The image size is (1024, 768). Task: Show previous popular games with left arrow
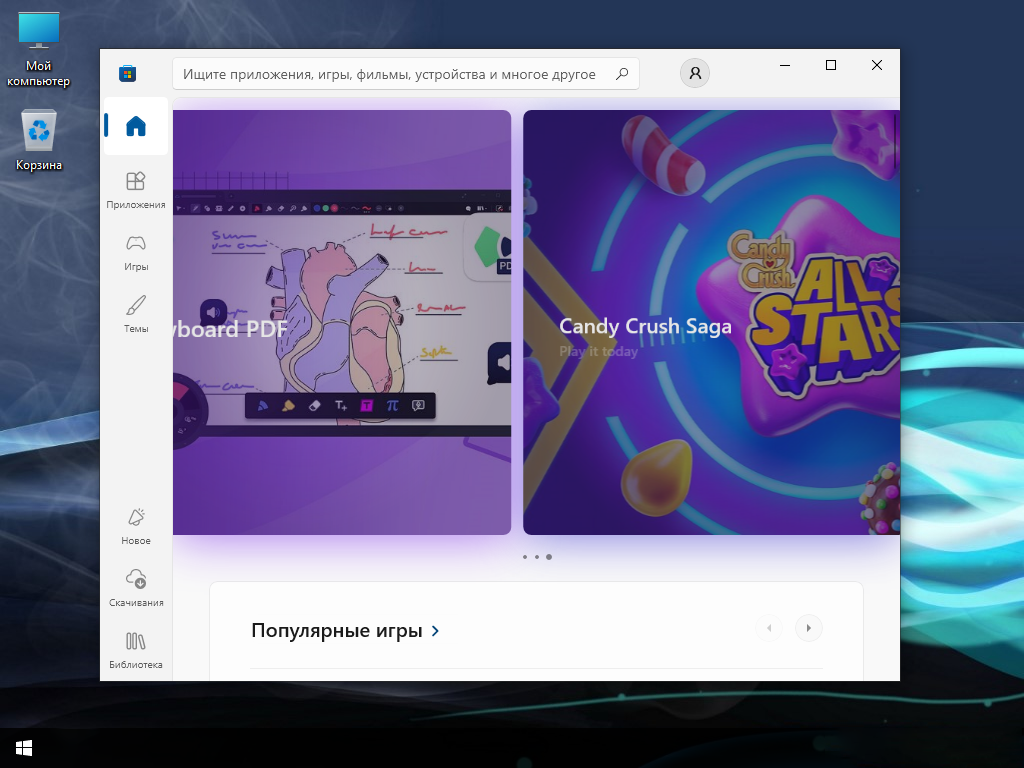pos(769,628)
